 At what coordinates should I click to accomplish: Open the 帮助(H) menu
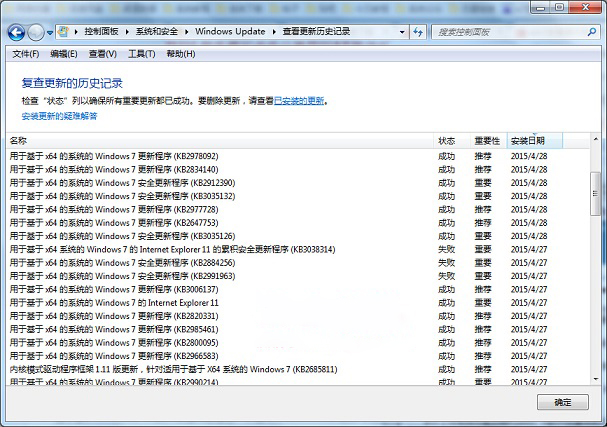[181, 54]
